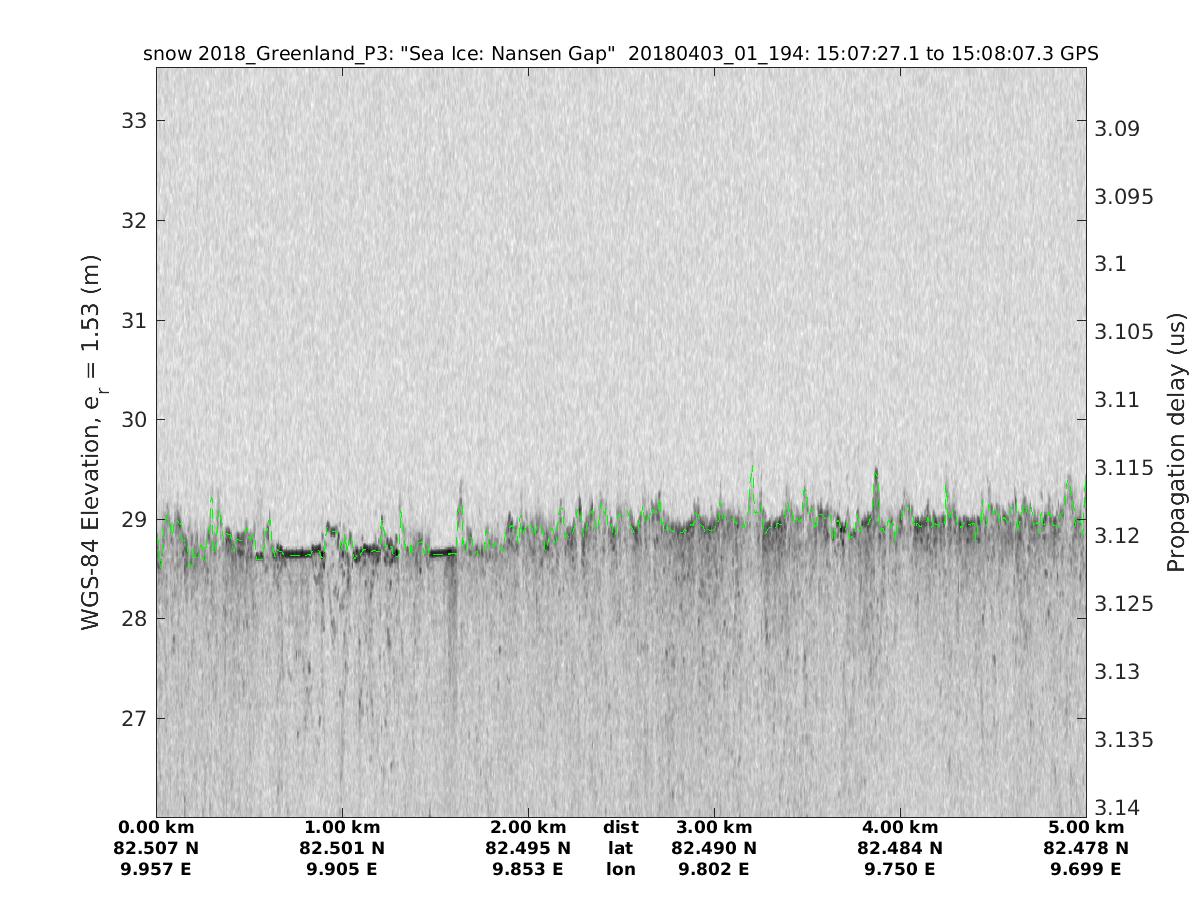Select the 3.105 propagation delay tick
This screenshot has width=1200, height=900.
coord(1124,332)
